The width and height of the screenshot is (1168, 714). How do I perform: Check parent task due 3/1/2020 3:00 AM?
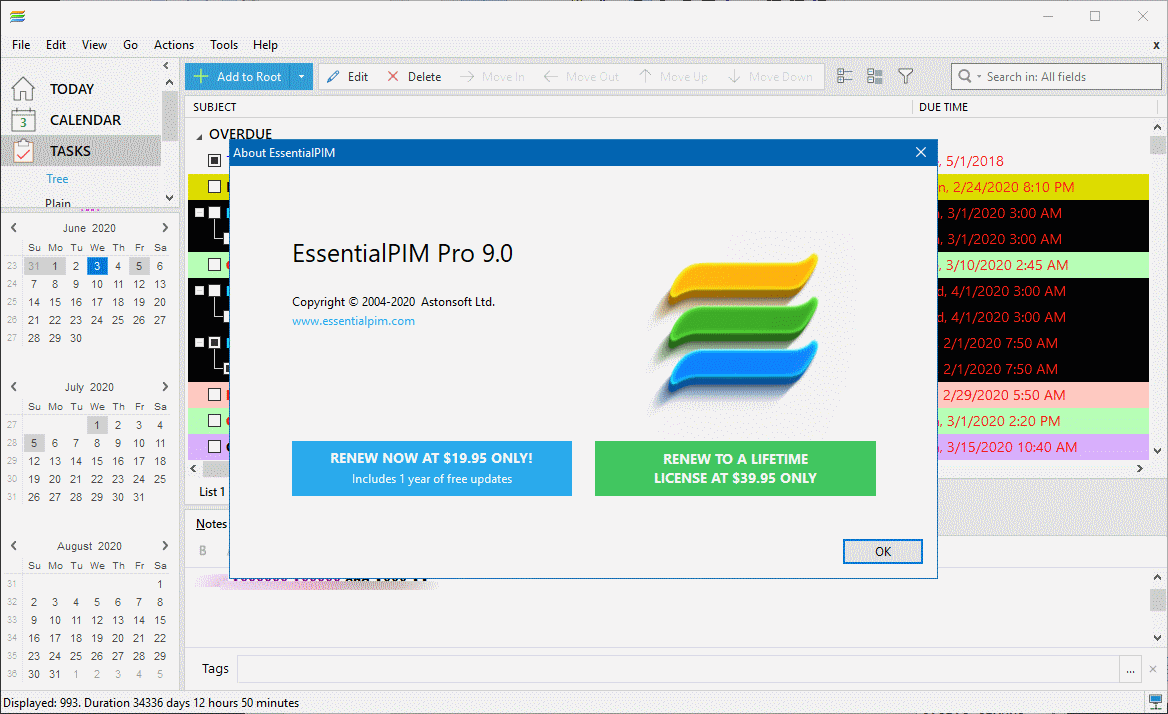[x=215, y=212]
